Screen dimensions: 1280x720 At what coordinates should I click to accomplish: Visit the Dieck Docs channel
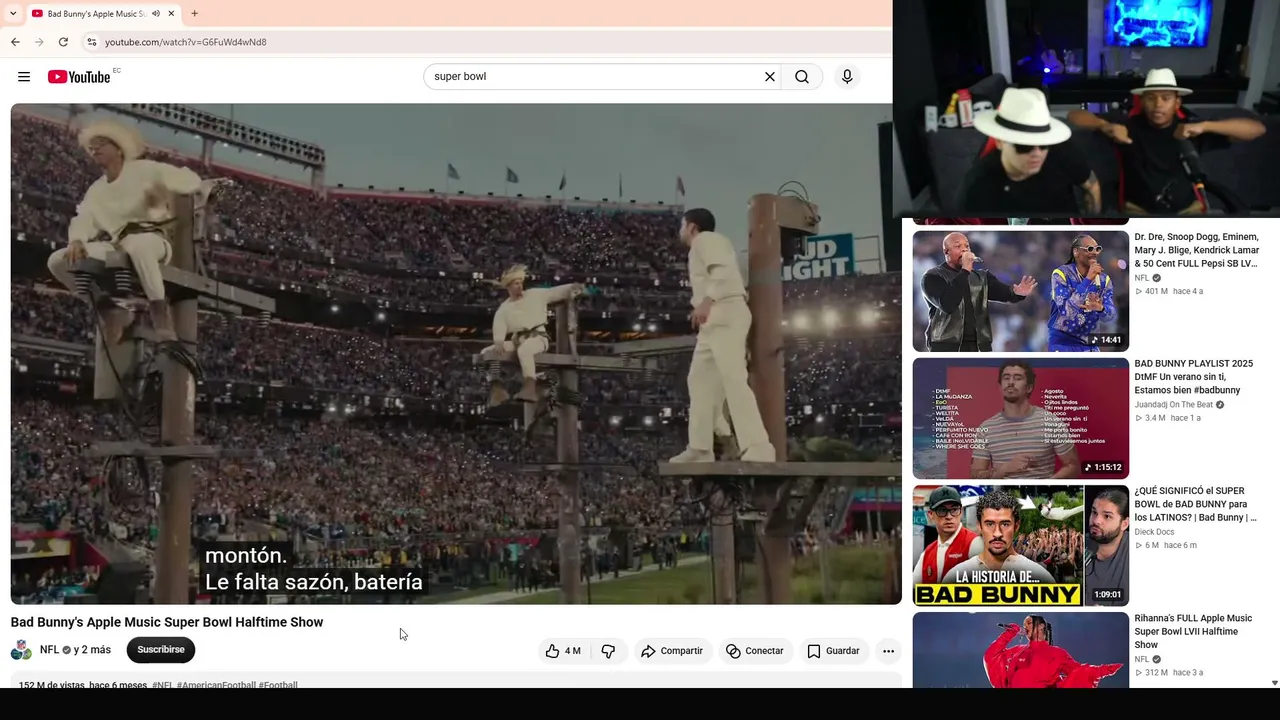point(1154,532)
